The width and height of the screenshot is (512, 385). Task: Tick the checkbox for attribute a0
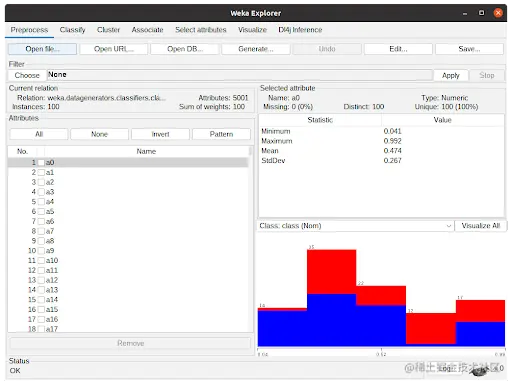pos(41,163)
